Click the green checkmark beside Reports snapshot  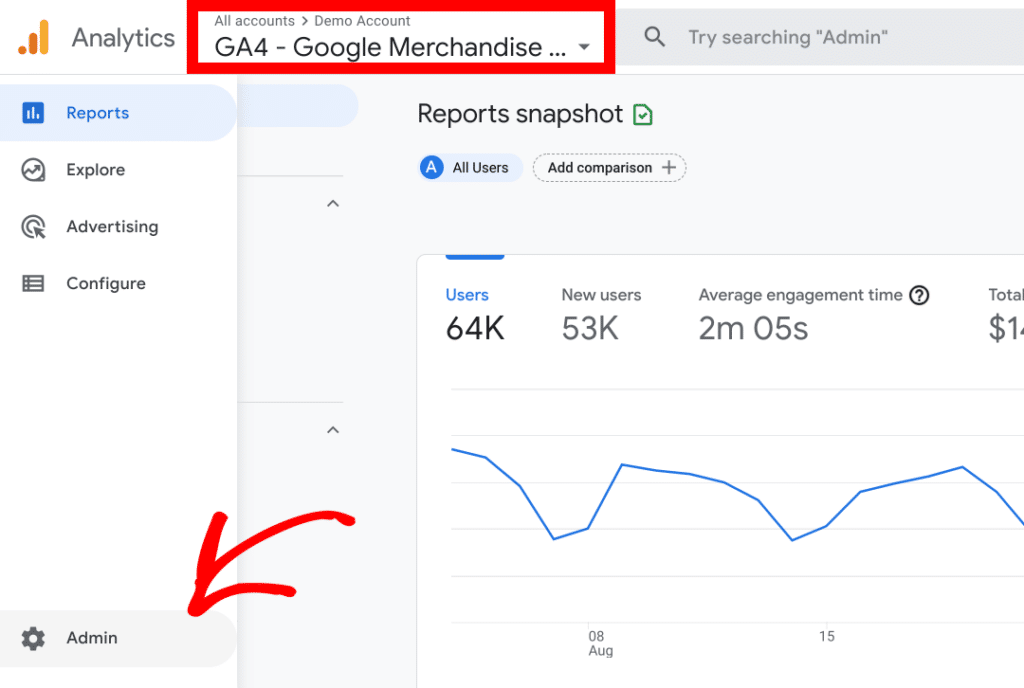[x=643, y=113]
